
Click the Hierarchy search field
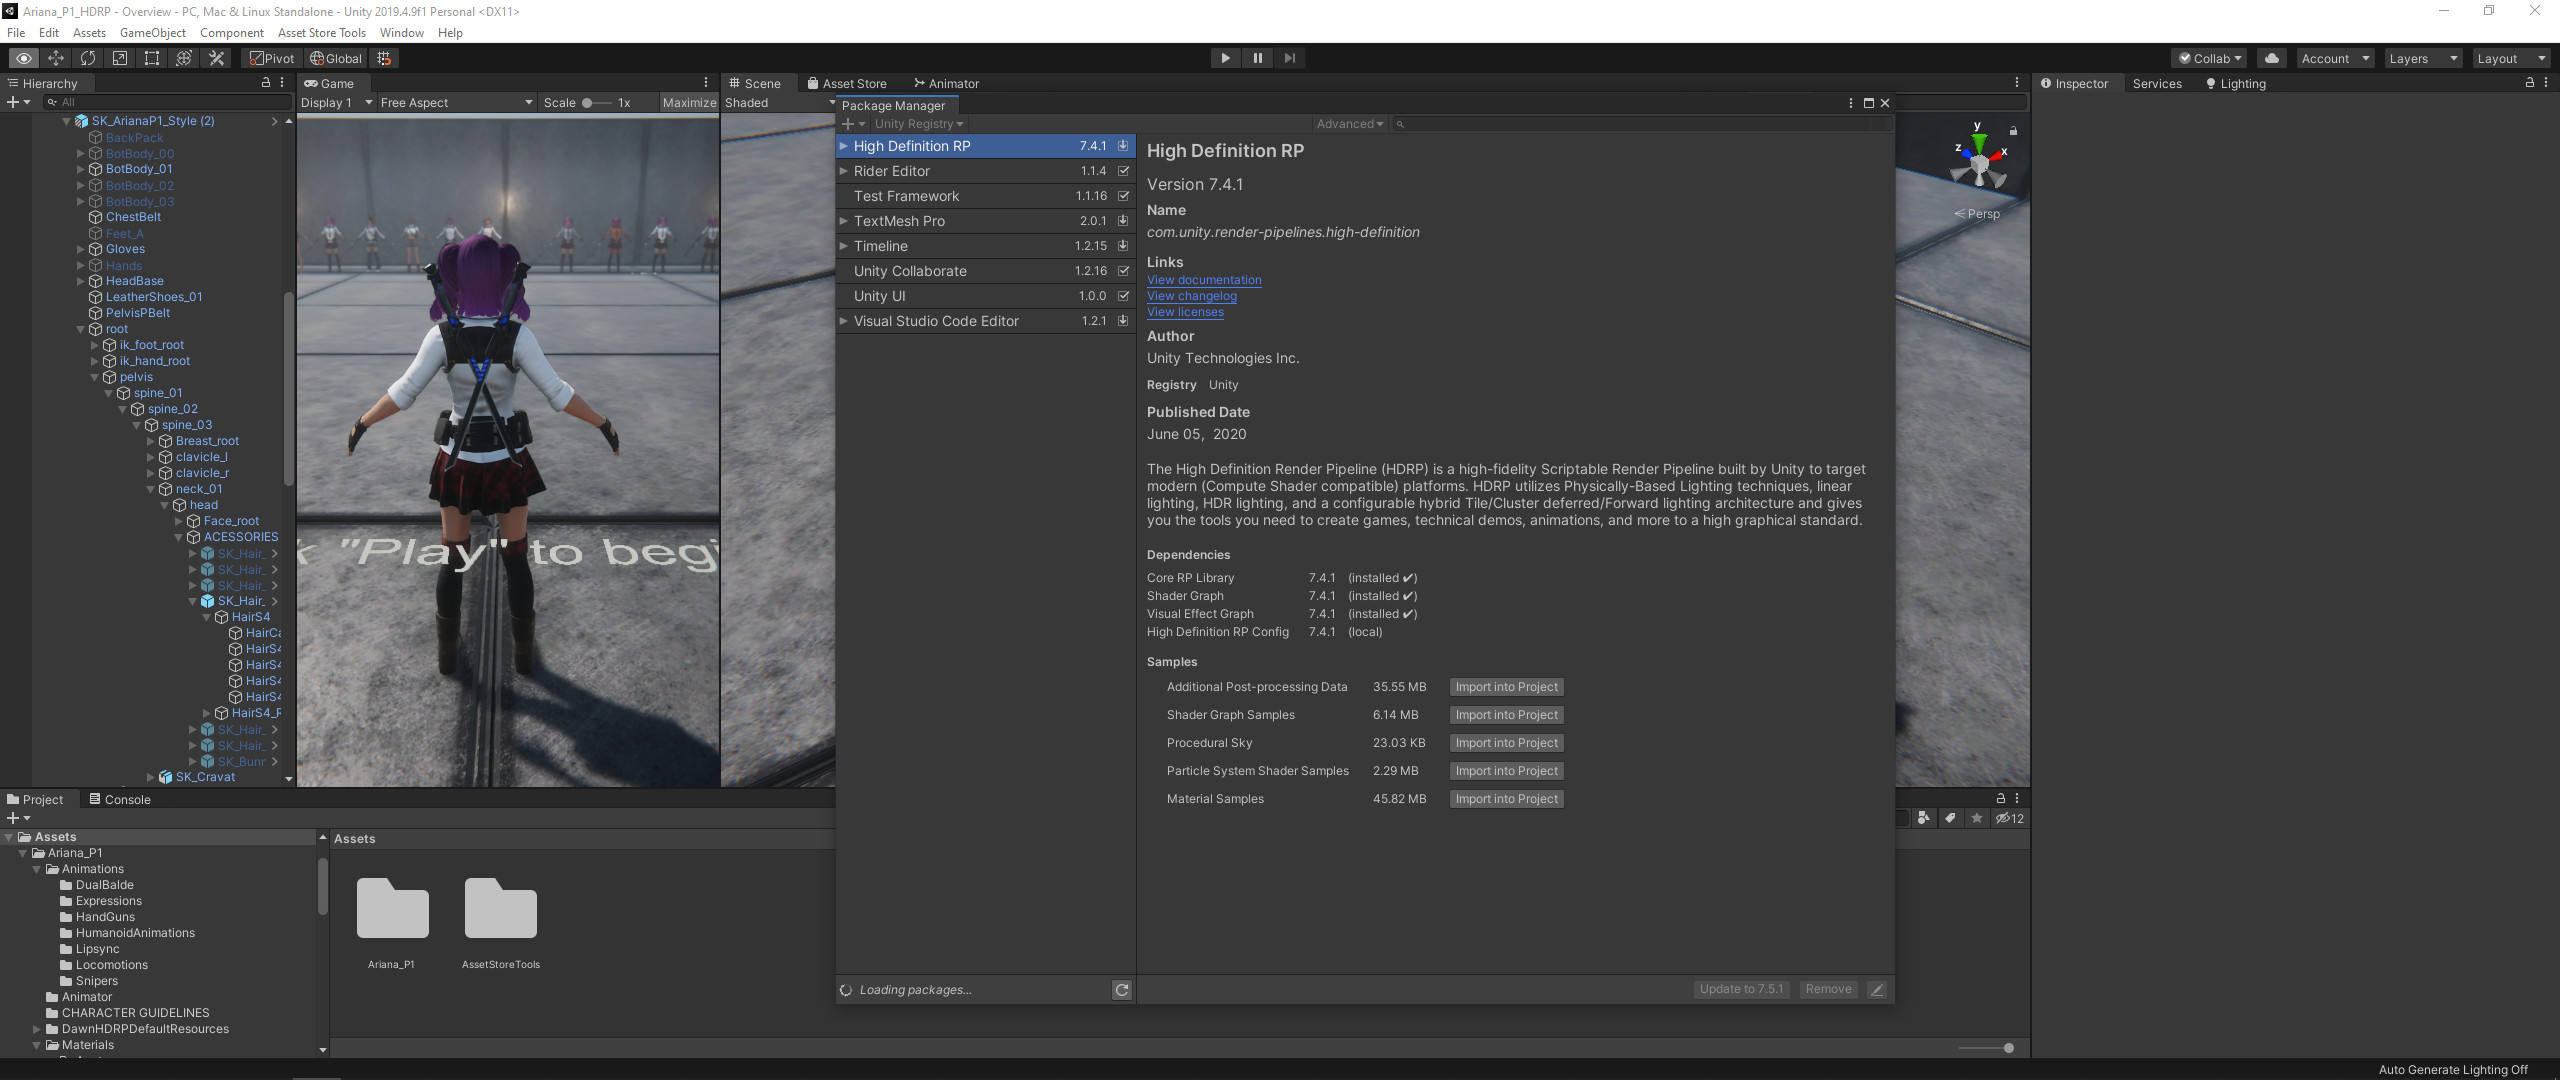click(167, 102)
